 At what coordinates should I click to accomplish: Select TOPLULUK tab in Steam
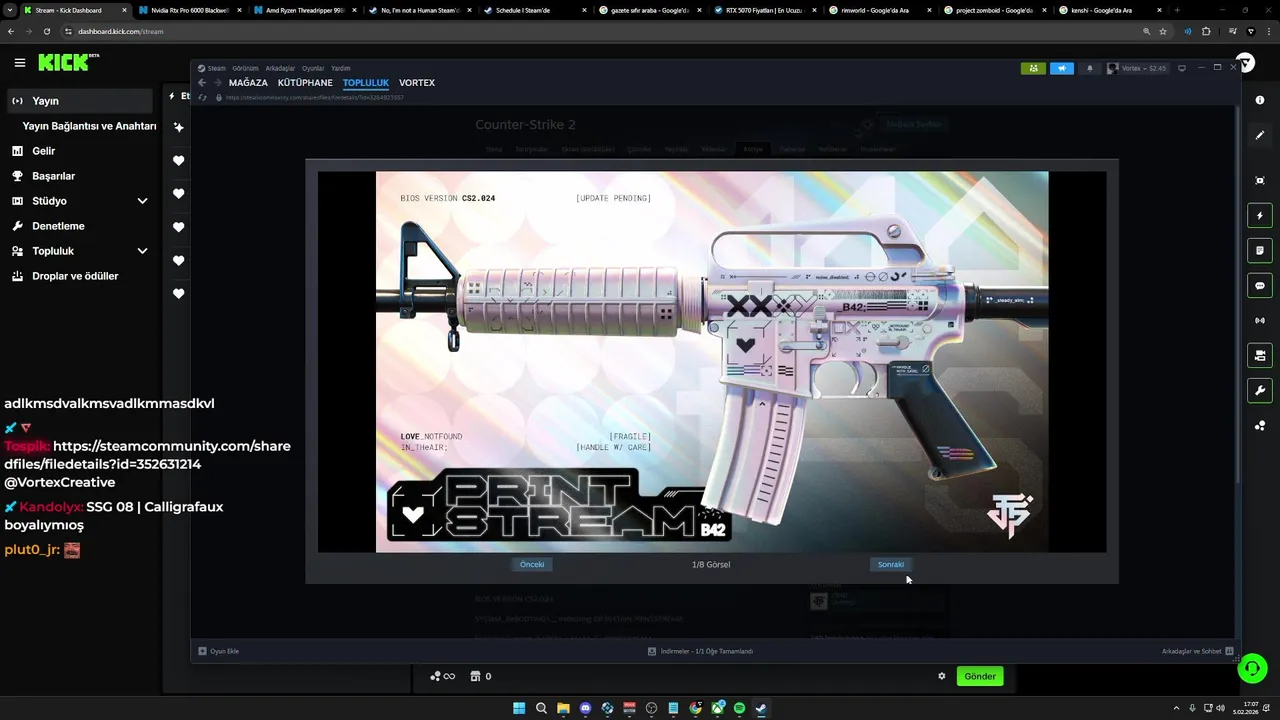(366, 83)
